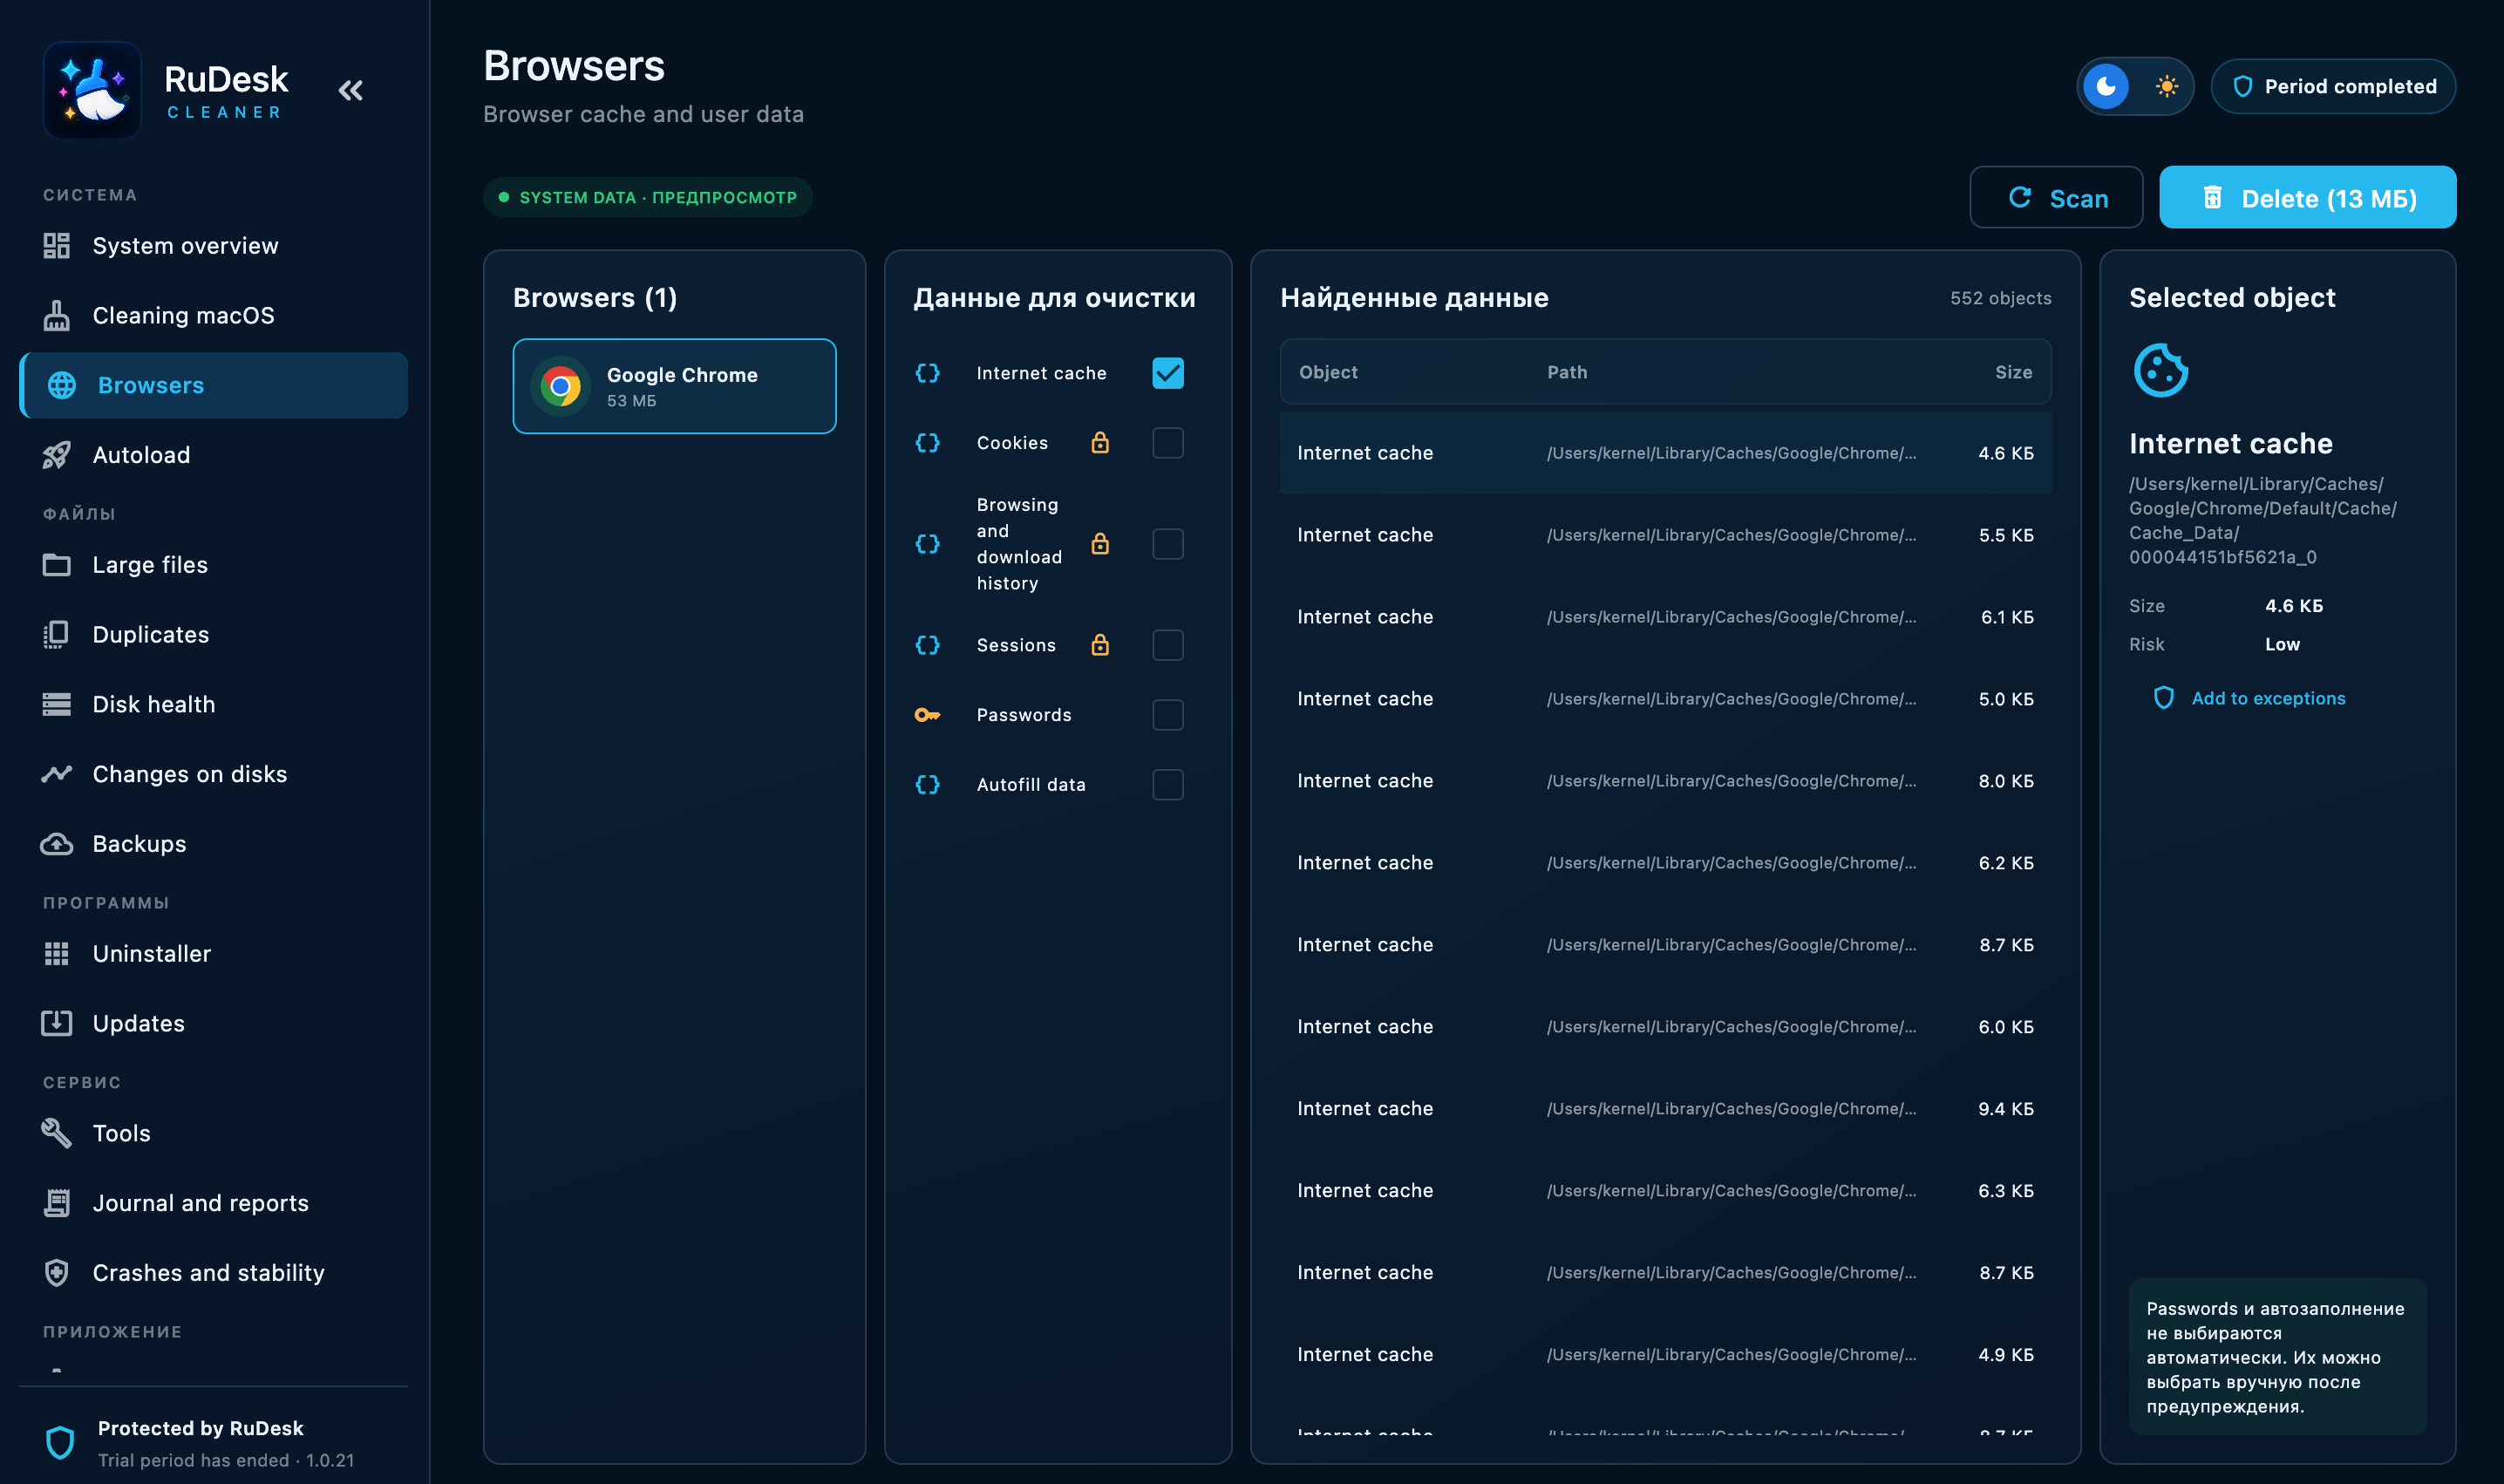Open System overview in the sidebar
2504x1484 pixels.
click(213, 245)
